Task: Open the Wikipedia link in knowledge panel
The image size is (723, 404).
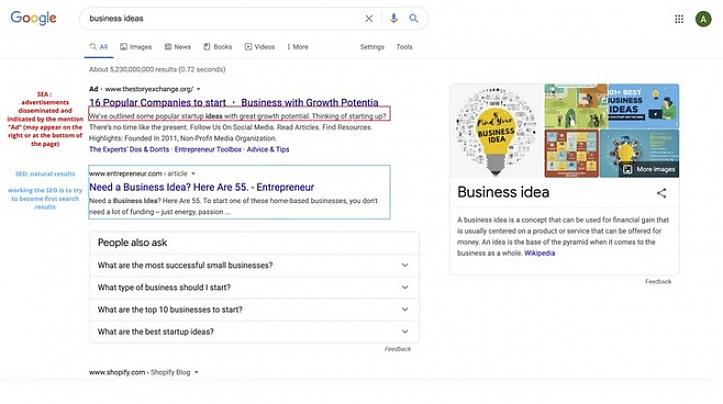Action: coord(540,253)
